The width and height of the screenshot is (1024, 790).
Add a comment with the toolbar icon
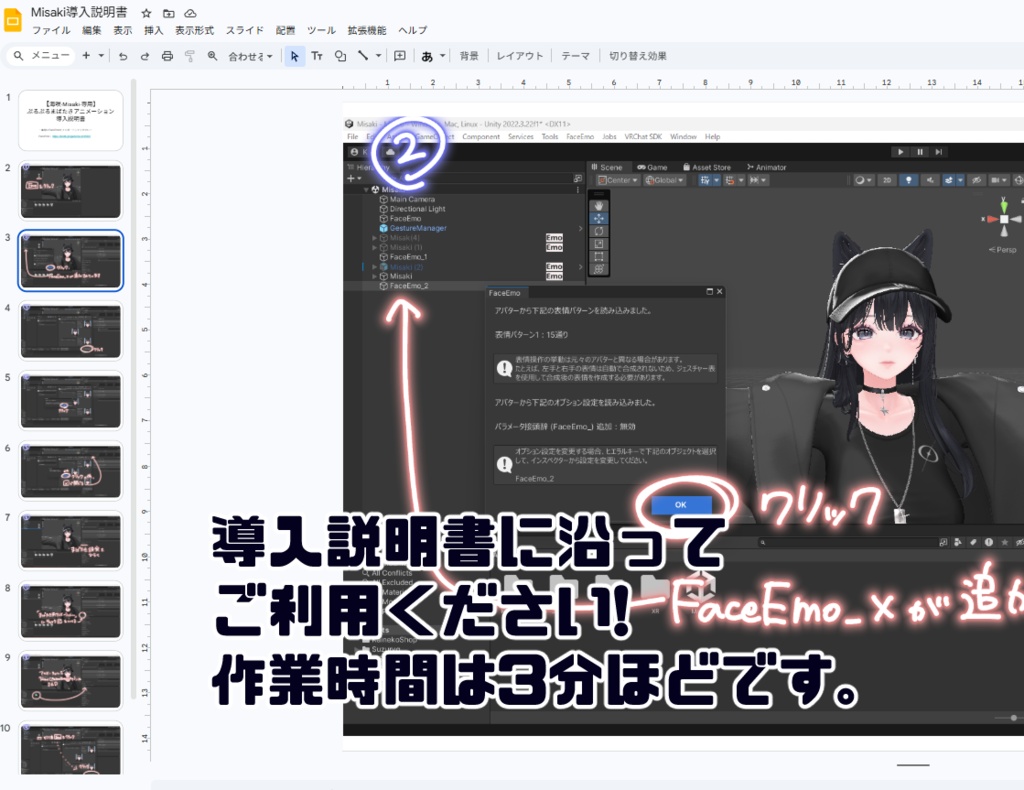[400, 56]
